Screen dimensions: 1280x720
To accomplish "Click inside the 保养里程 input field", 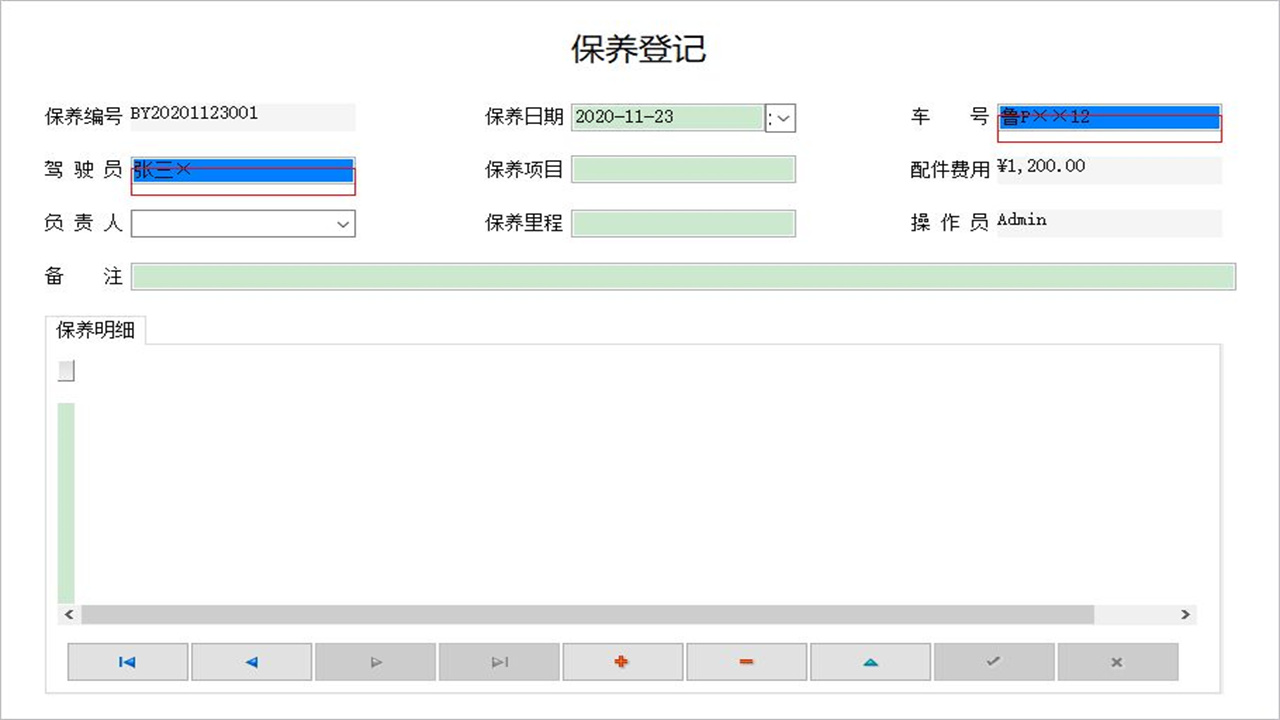I will point(683,223).
